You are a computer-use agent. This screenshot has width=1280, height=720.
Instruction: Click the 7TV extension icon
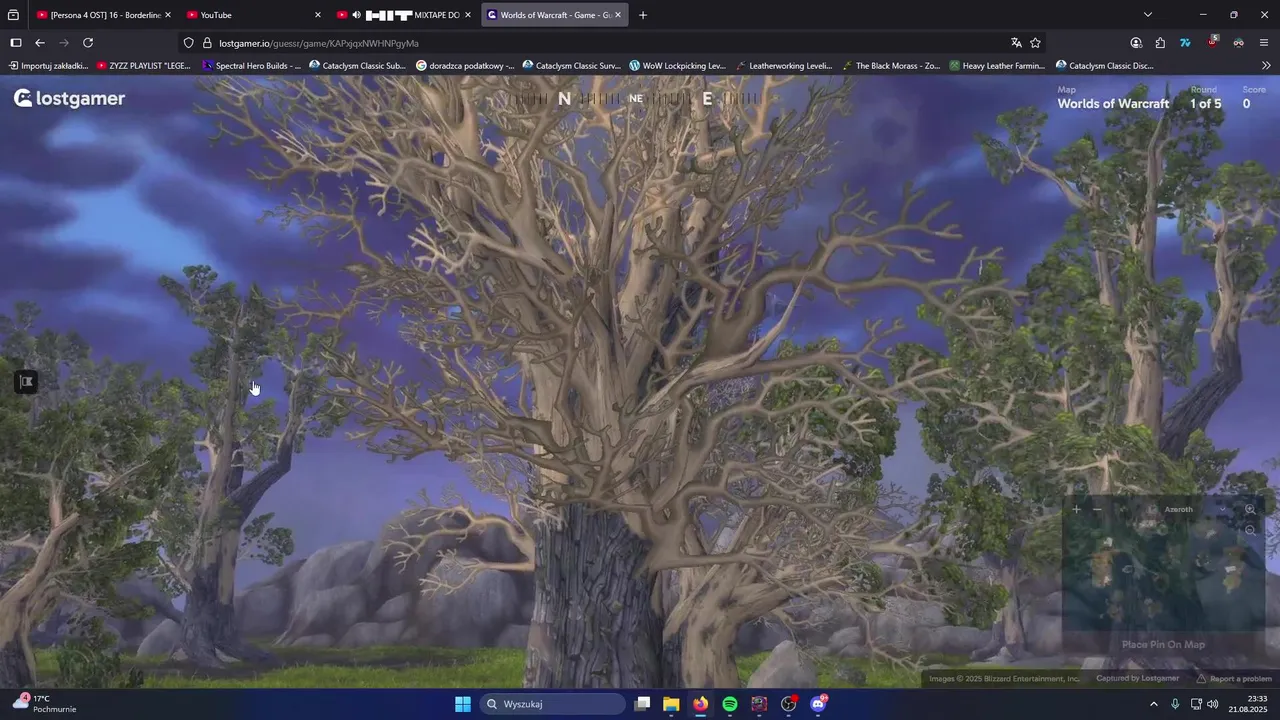[1185, 43]
